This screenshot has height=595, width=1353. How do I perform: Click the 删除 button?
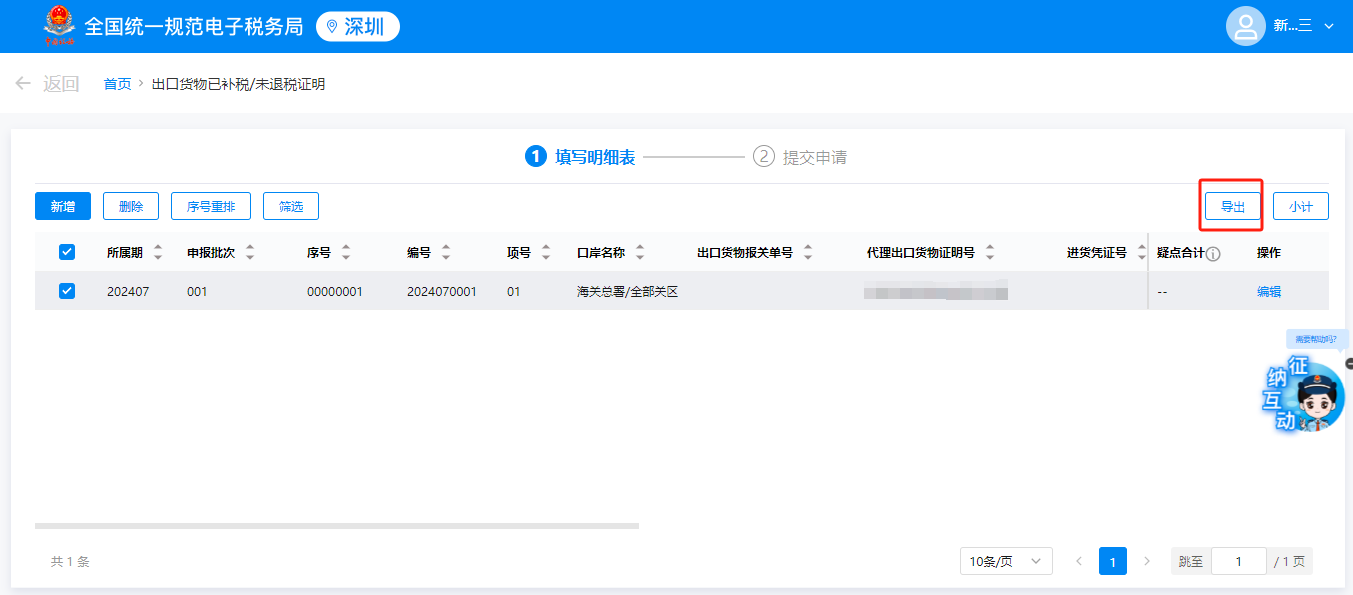131,206
